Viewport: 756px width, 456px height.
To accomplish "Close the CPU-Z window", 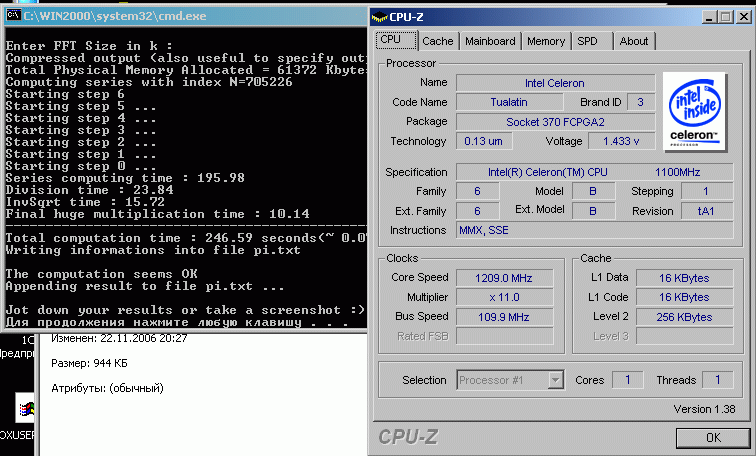I will pos(744,17).
